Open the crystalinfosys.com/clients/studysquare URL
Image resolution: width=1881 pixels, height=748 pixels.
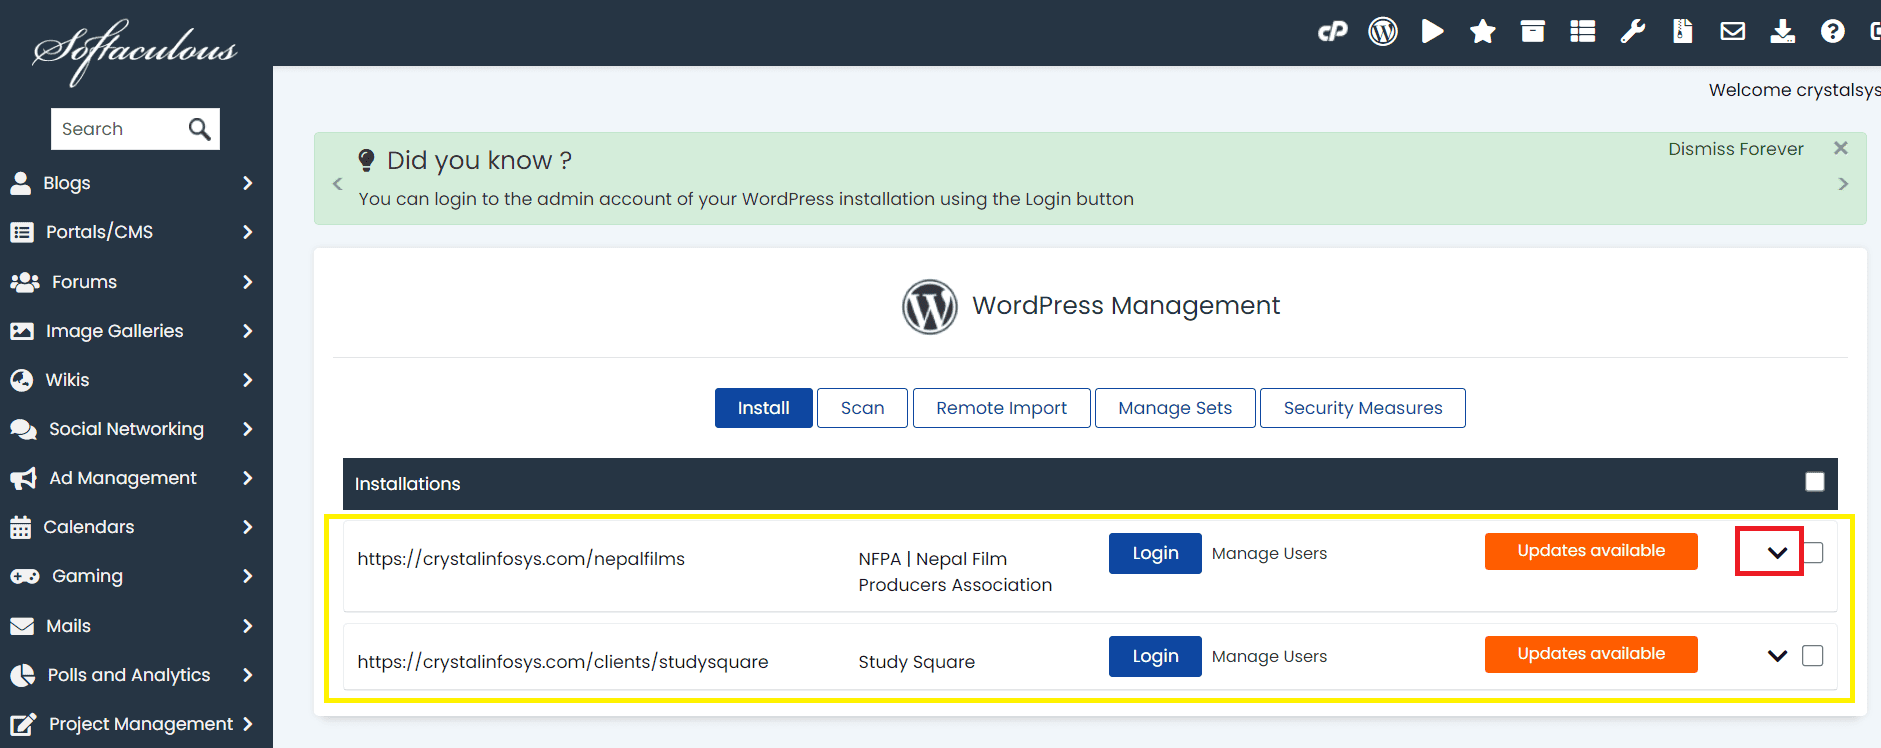click(563, 662)
